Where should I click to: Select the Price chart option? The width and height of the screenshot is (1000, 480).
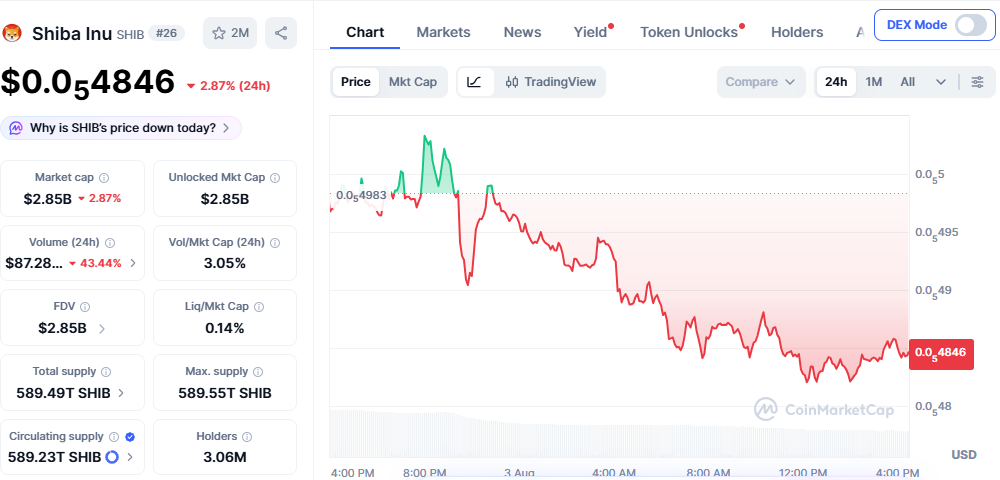point(356,82)
